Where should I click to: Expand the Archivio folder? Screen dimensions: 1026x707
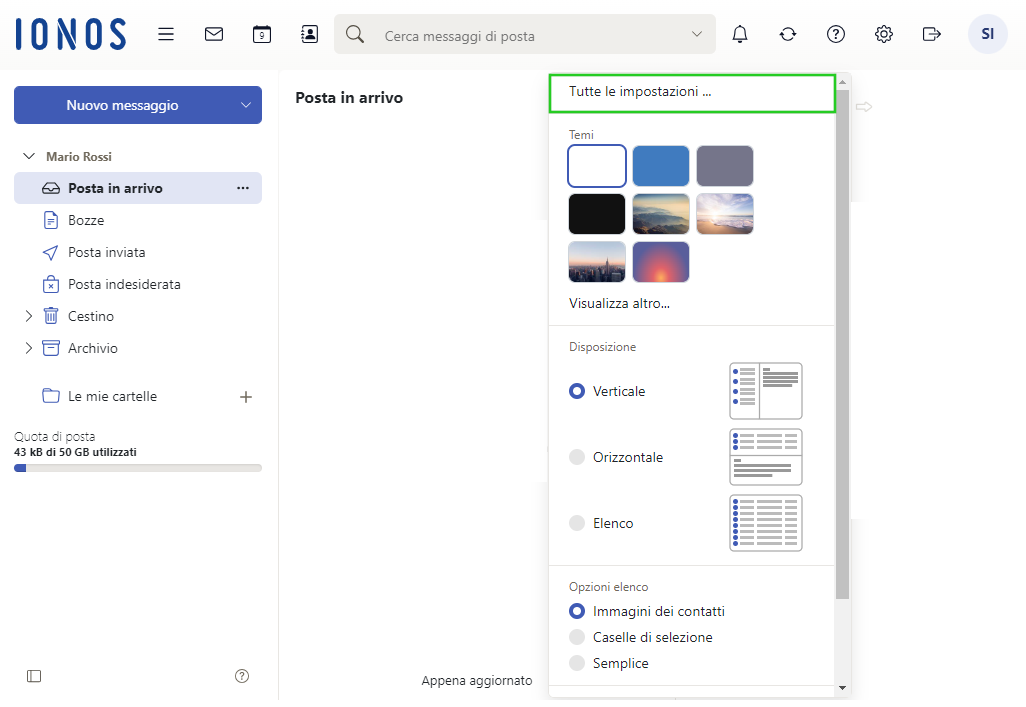click(x=28, y=348)
